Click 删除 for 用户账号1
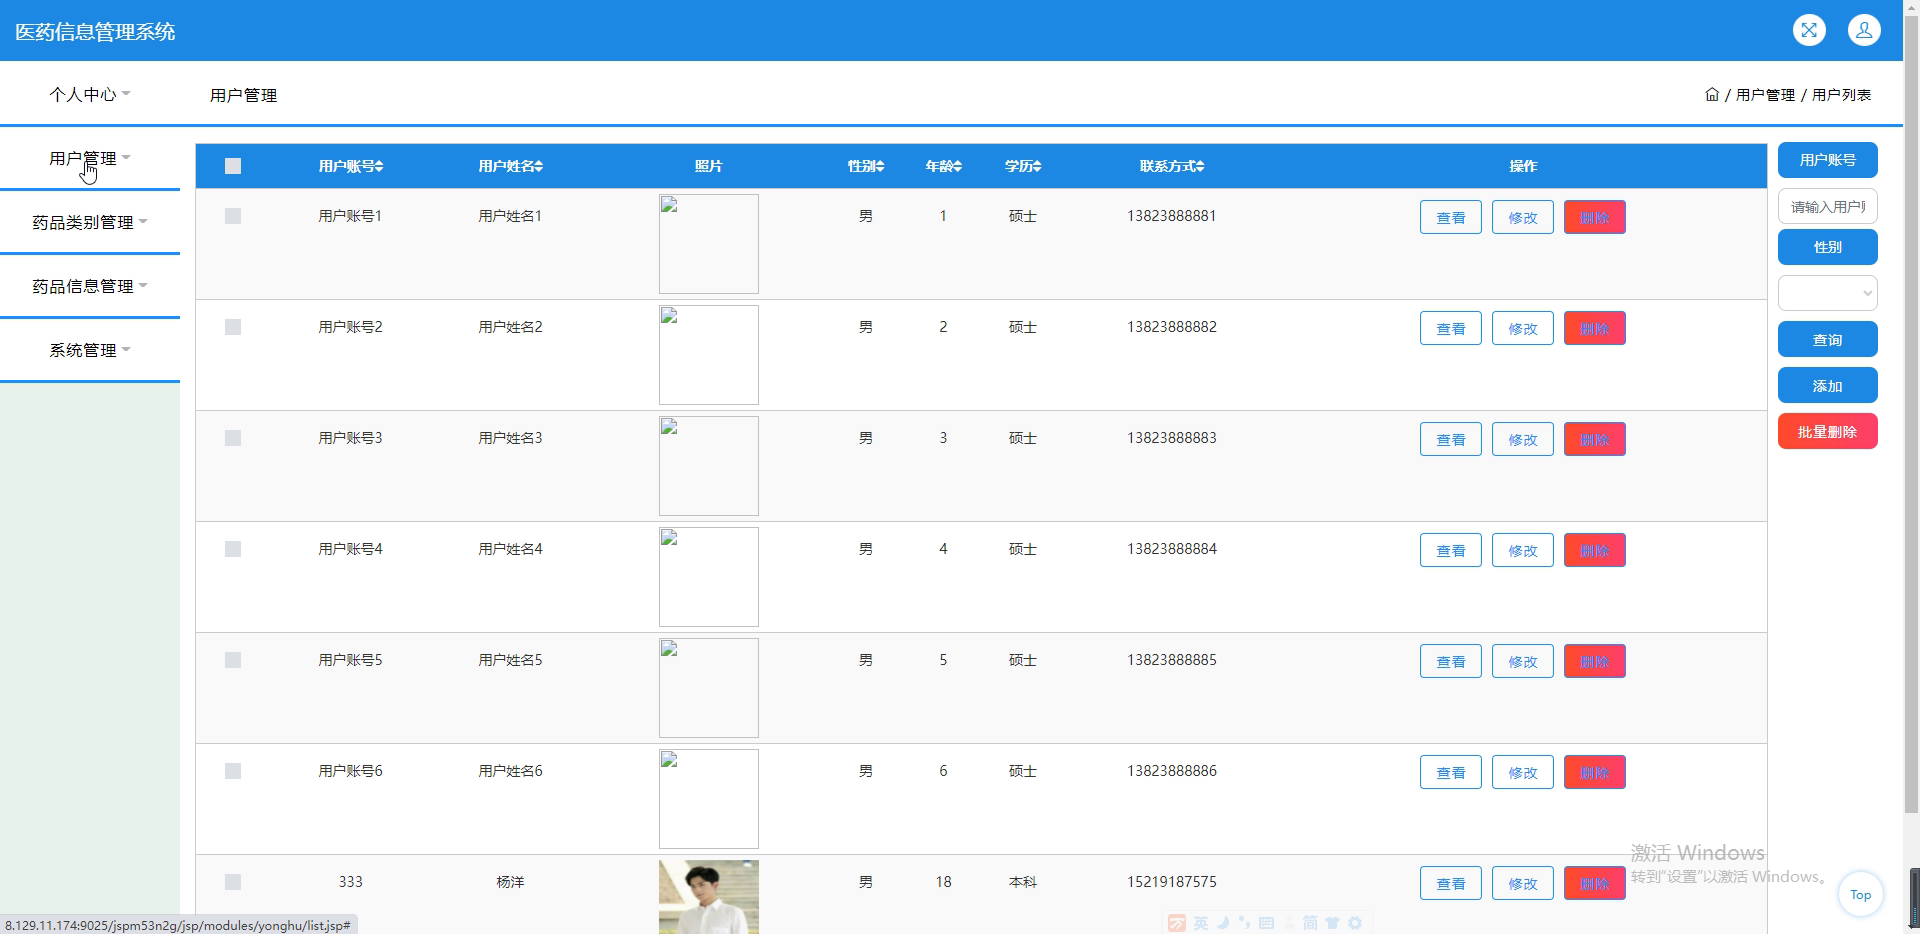Screen dimensions: 1920x934 1595,217
